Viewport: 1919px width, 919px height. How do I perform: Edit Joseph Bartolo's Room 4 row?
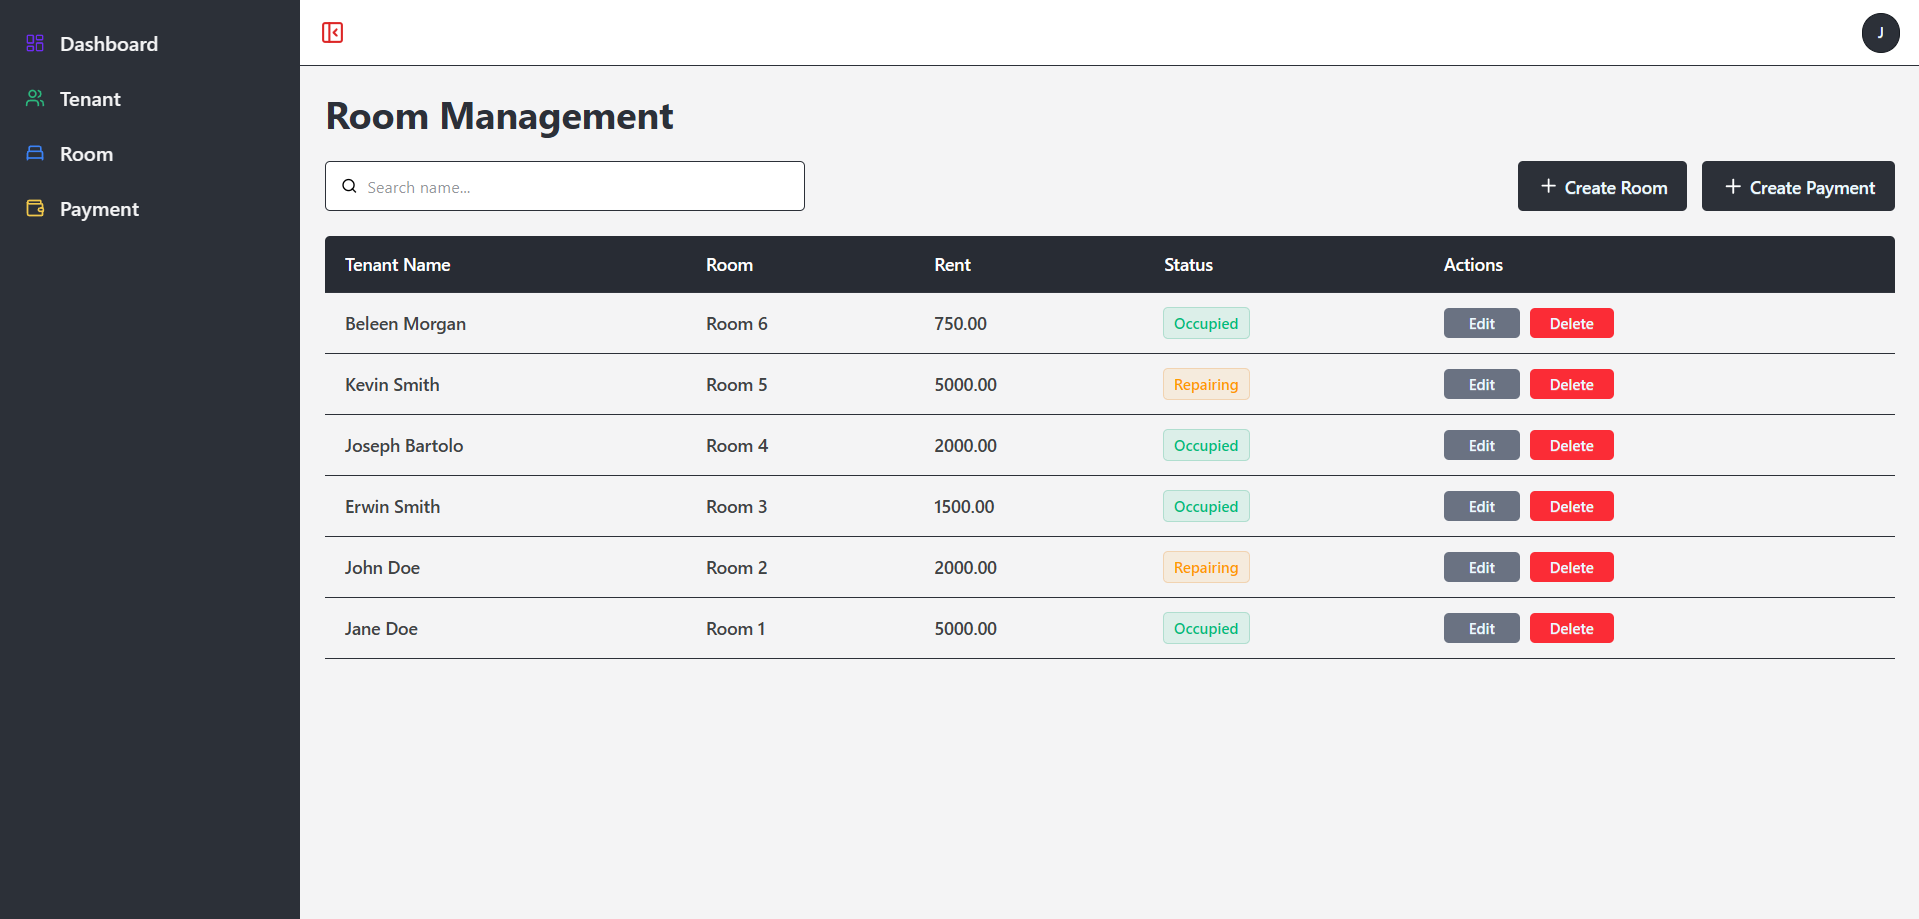click(x=1481, y=445)
